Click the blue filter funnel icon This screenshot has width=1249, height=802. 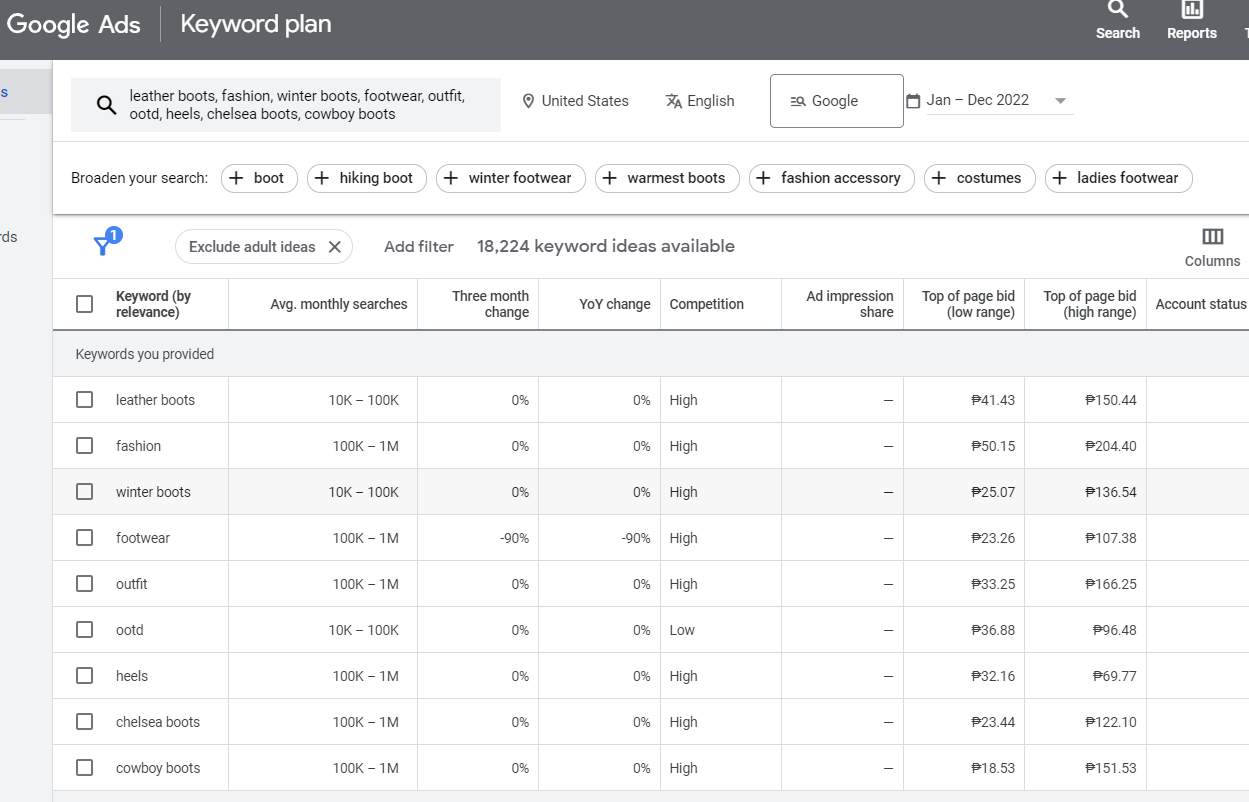103,245
